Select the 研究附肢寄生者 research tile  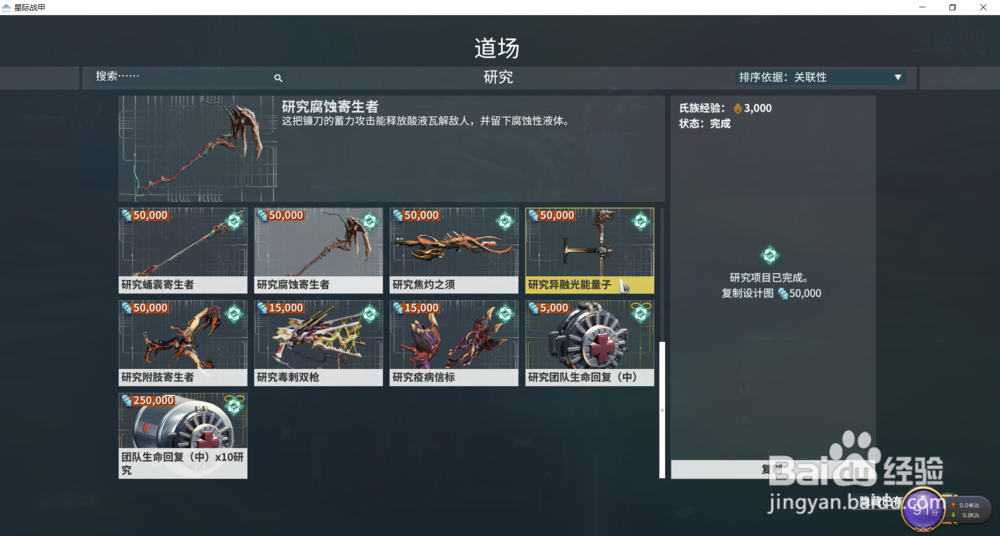(183, 343)
